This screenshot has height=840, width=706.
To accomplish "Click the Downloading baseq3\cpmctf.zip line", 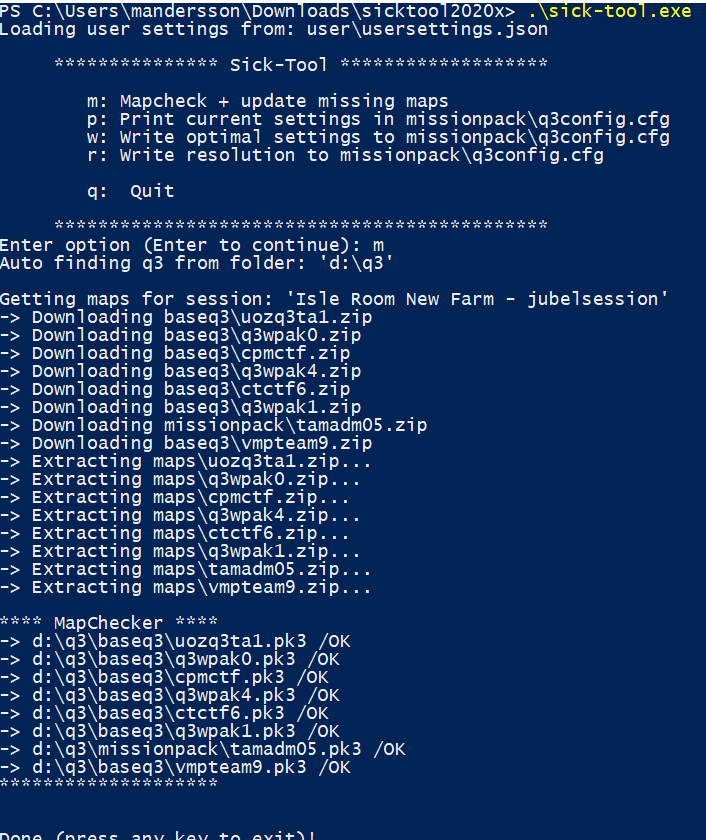I will coord(191,353).
